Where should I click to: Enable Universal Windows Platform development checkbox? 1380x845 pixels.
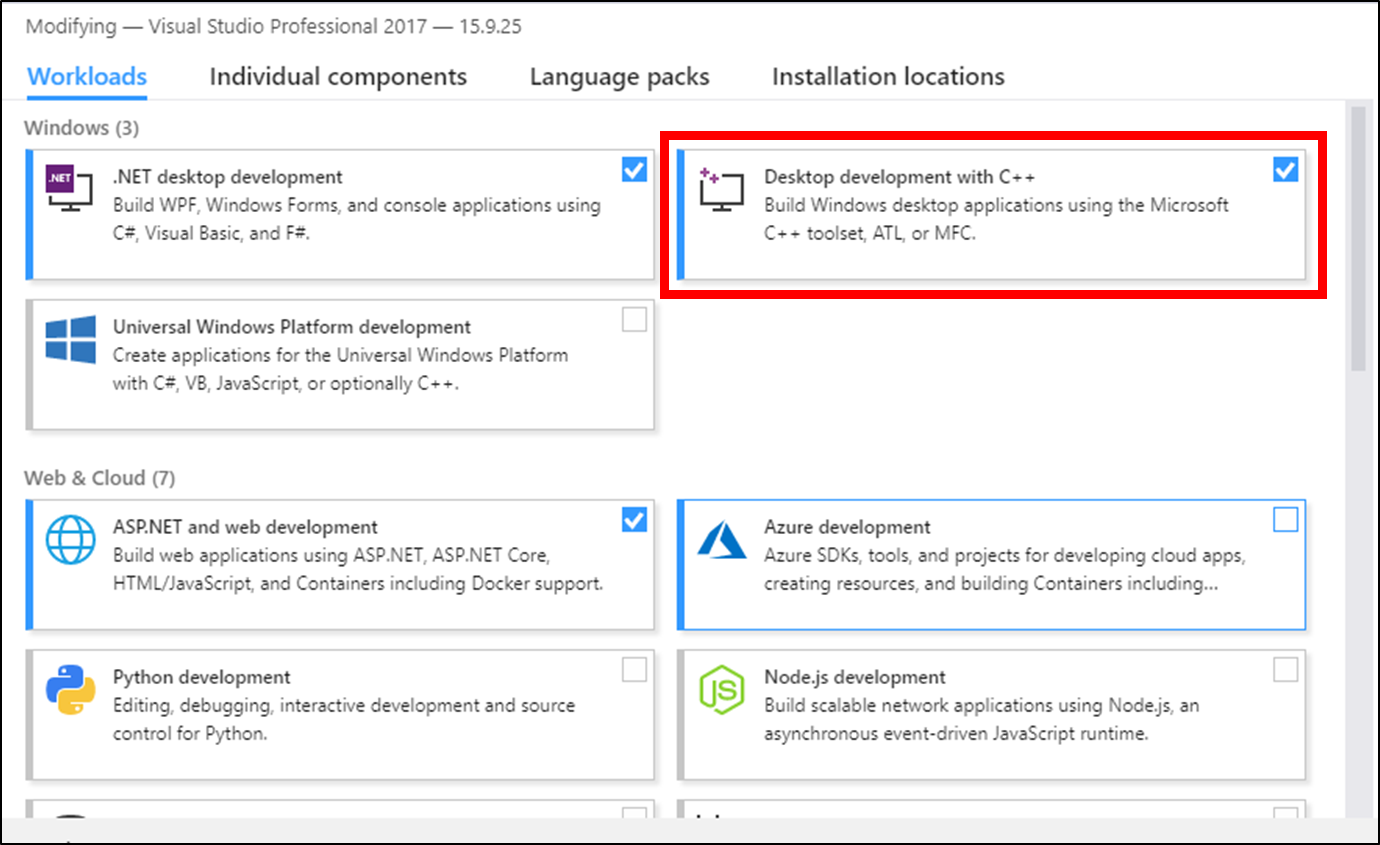coord(634,320)
